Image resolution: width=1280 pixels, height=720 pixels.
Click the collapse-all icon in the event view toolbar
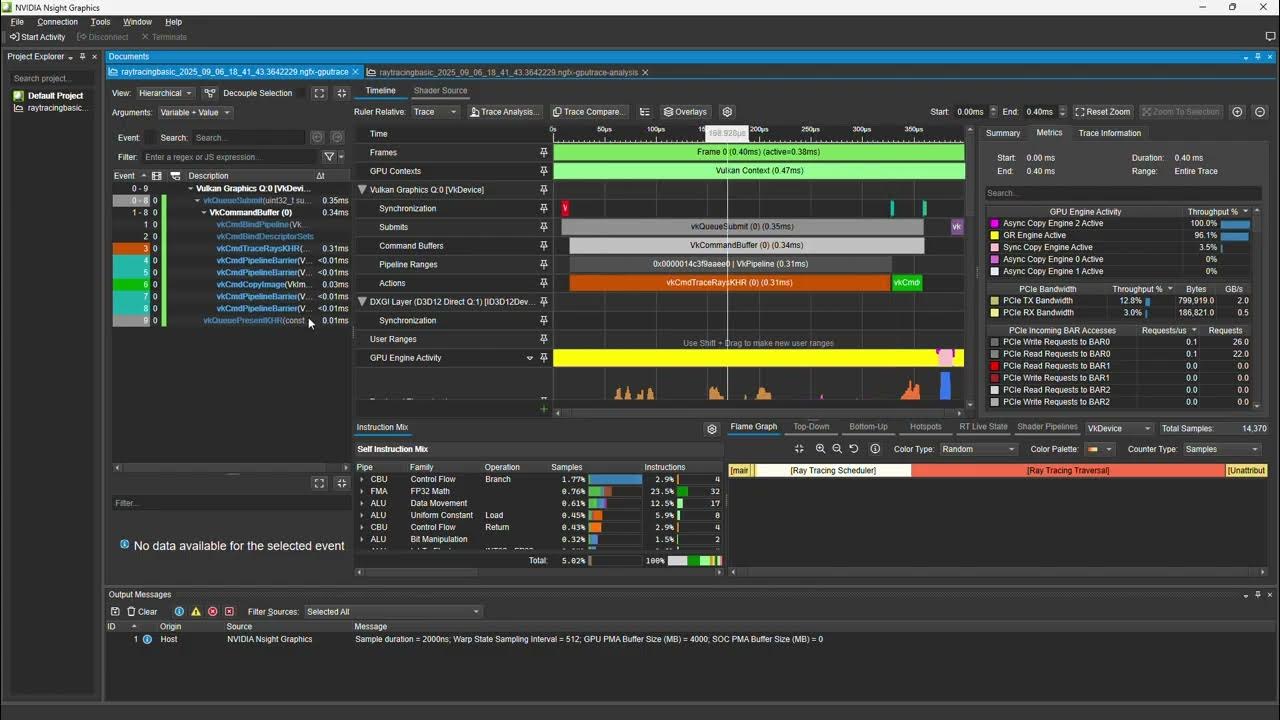click(x=341, y=93)
